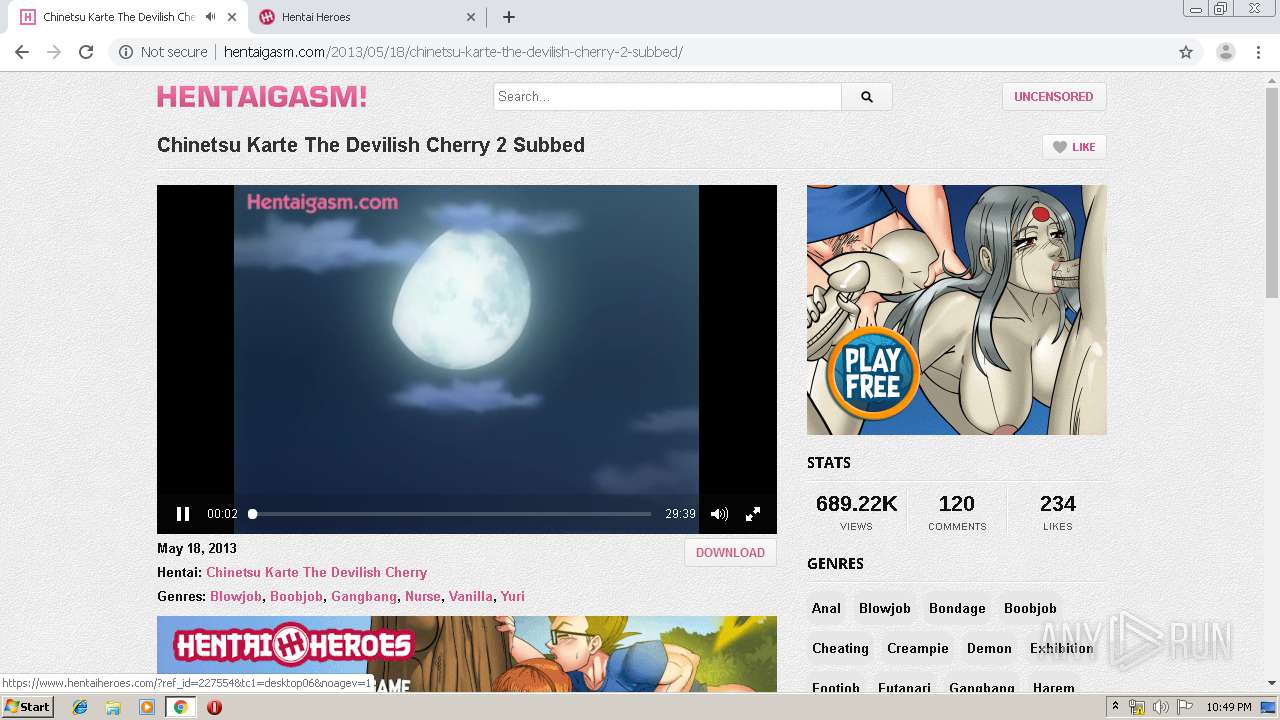This screenshot has height=720, width=1280.
Task: Open the Nurse genre link
Action: 423,596
